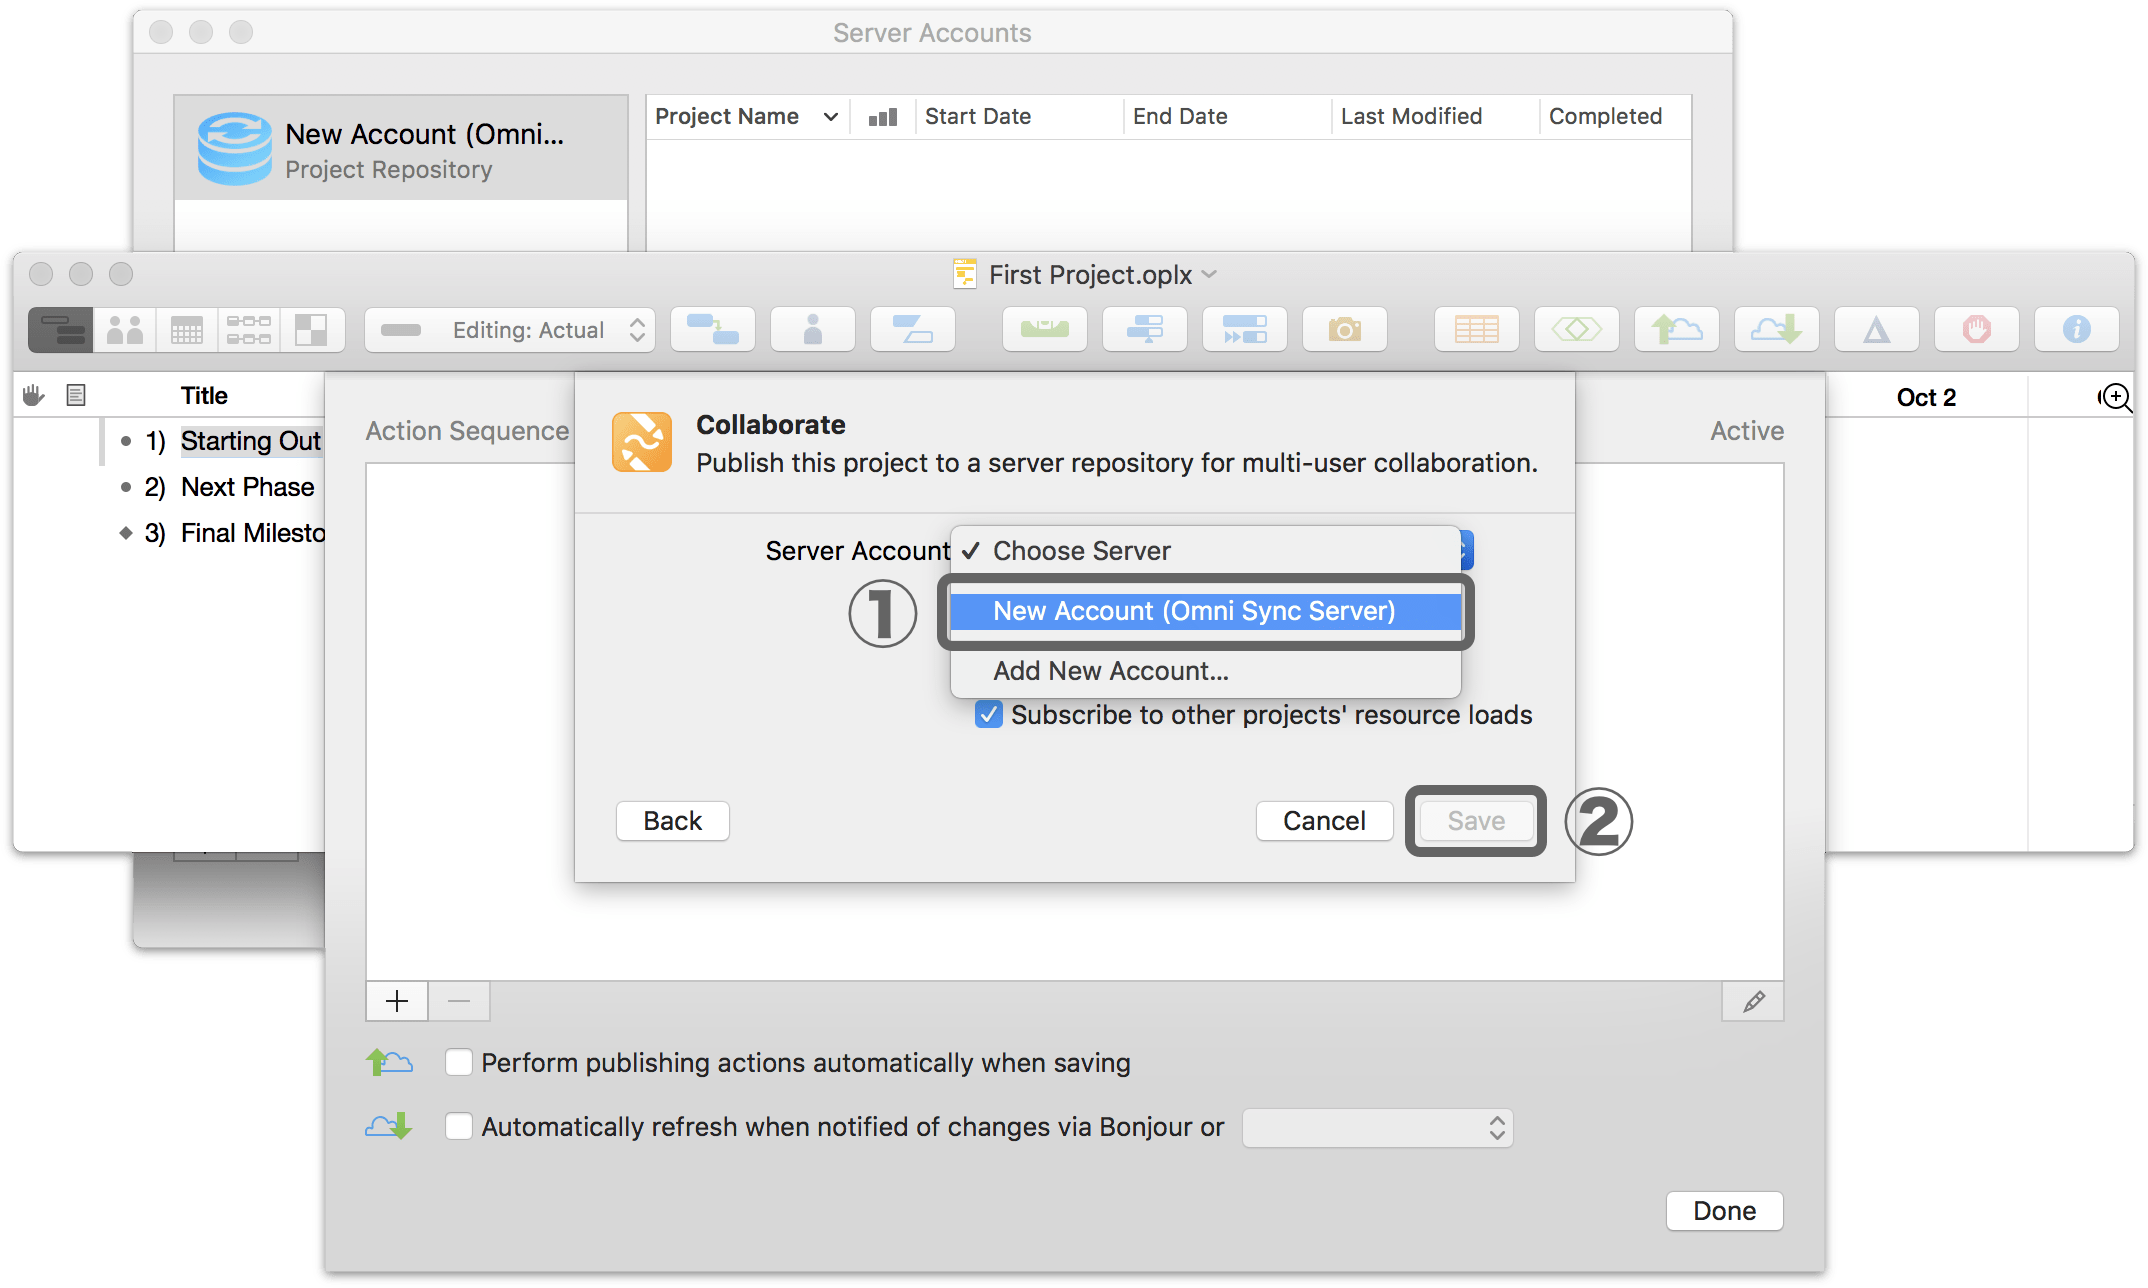Click the orange table Reports icon
Image resolution: width=2148 pixels, height=1288 pixels.
1477,330
